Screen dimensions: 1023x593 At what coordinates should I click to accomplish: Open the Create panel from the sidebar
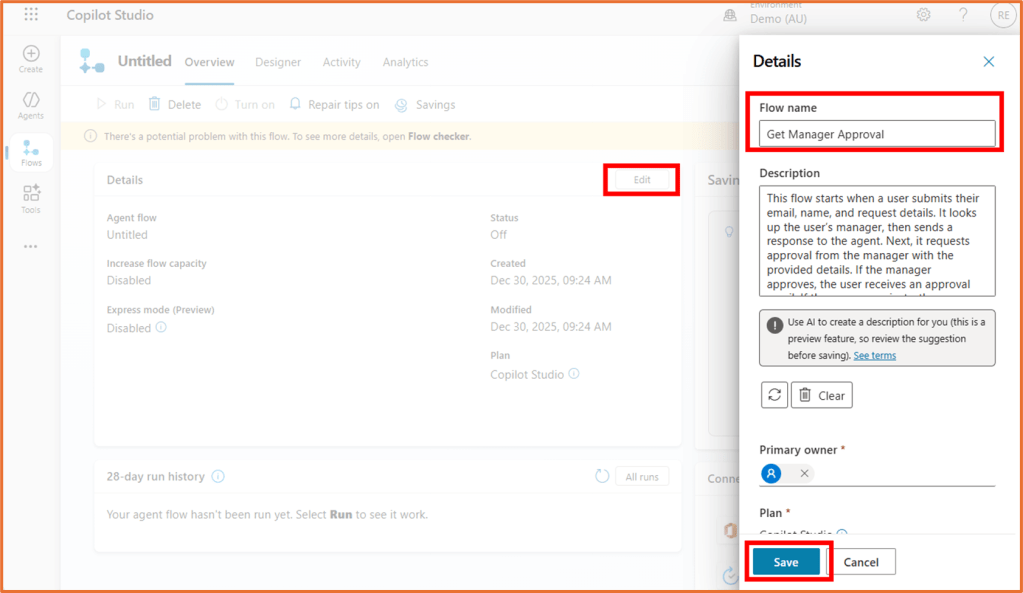(30, 57)
